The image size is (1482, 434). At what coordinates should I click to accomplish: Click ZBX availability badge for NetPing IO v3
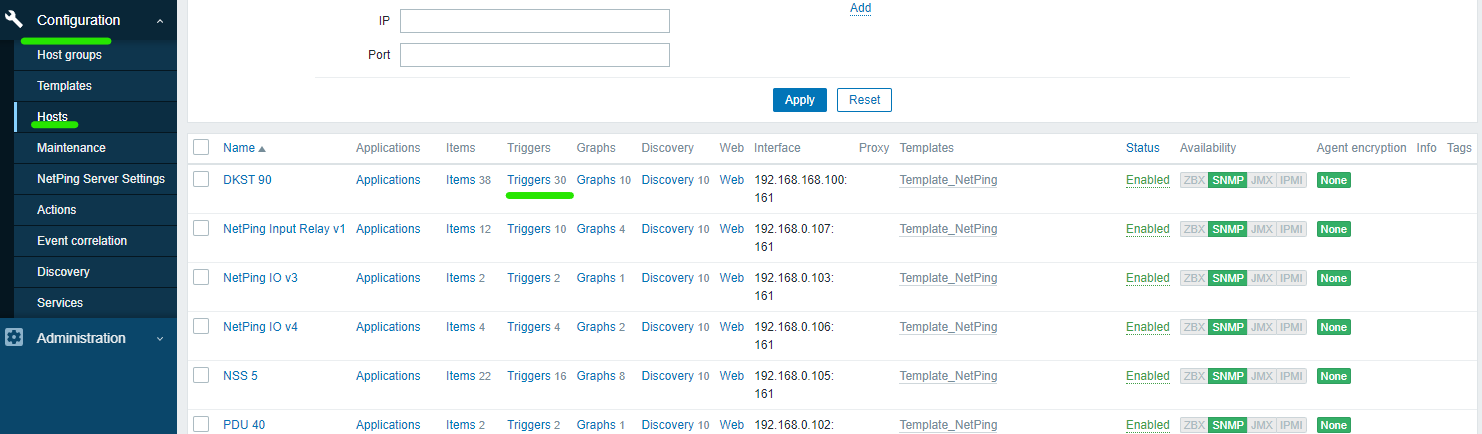pos(1194,278)
